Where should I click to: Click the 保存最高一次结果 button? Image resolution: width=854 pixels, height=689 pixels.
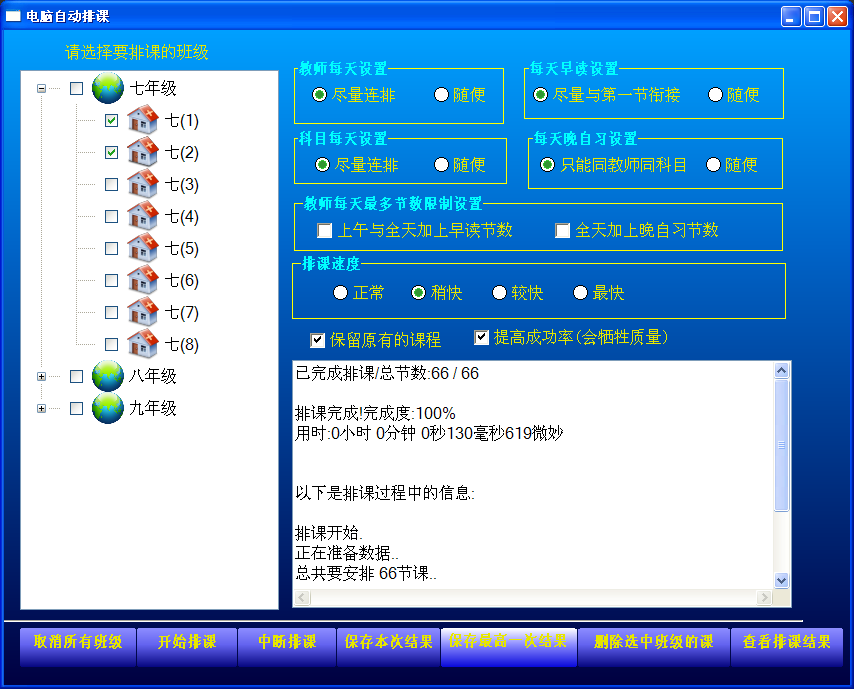pyautogui.click(x=508, y=647)
